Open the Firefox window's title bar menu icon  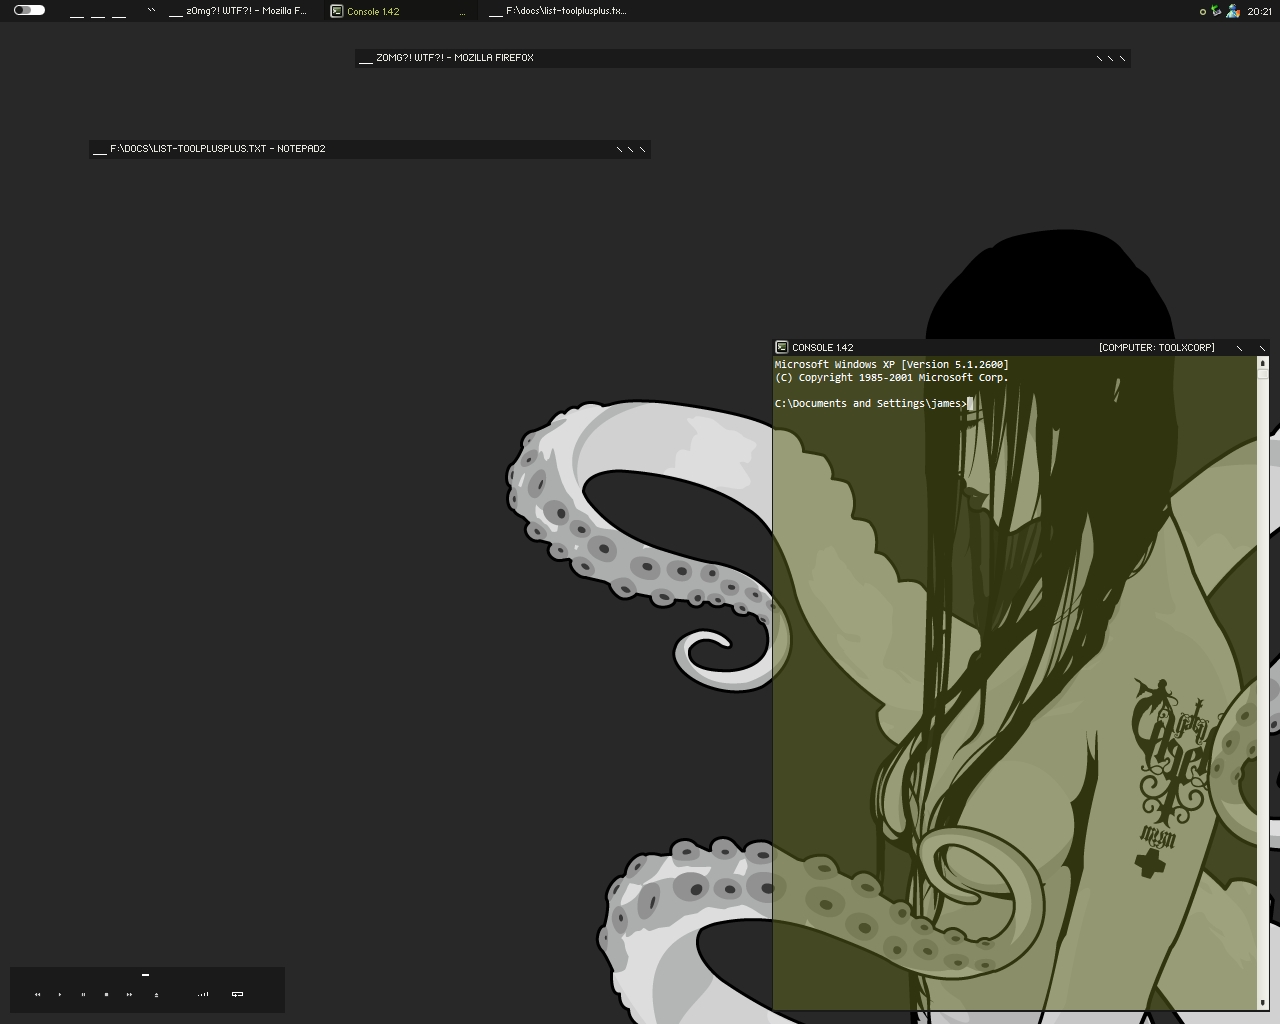[x=366, y=59]
